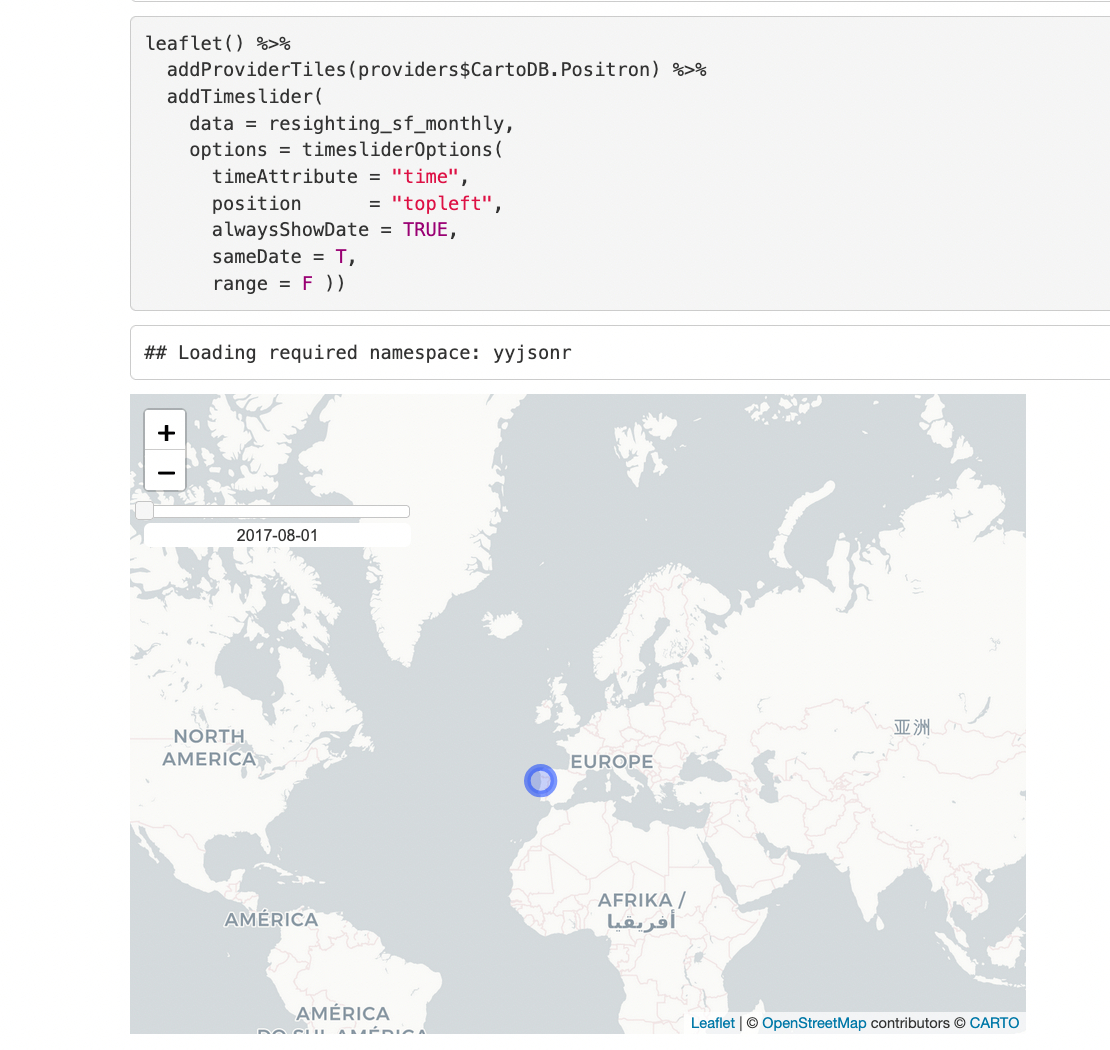
Task: Open the CARTO attribution link
Action: coord(994,1023)
